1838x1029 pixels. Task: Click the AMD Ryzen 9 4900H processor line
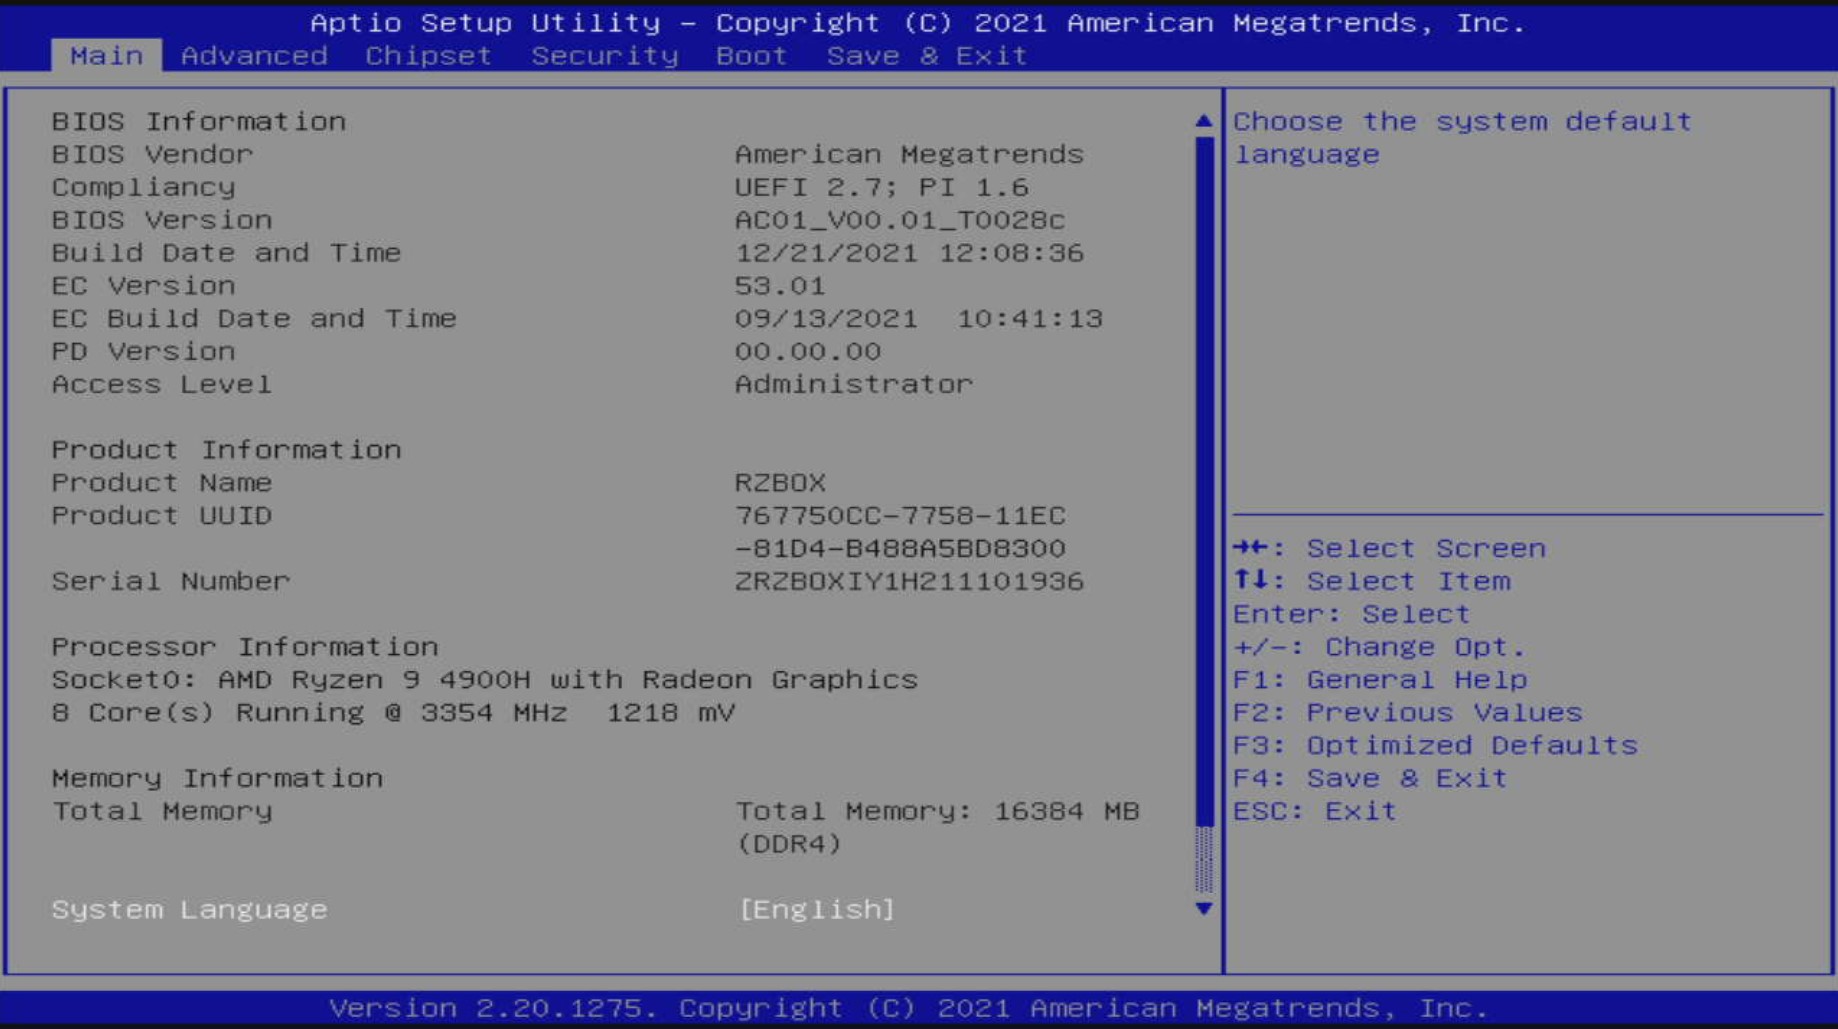(x=485, y=680)
